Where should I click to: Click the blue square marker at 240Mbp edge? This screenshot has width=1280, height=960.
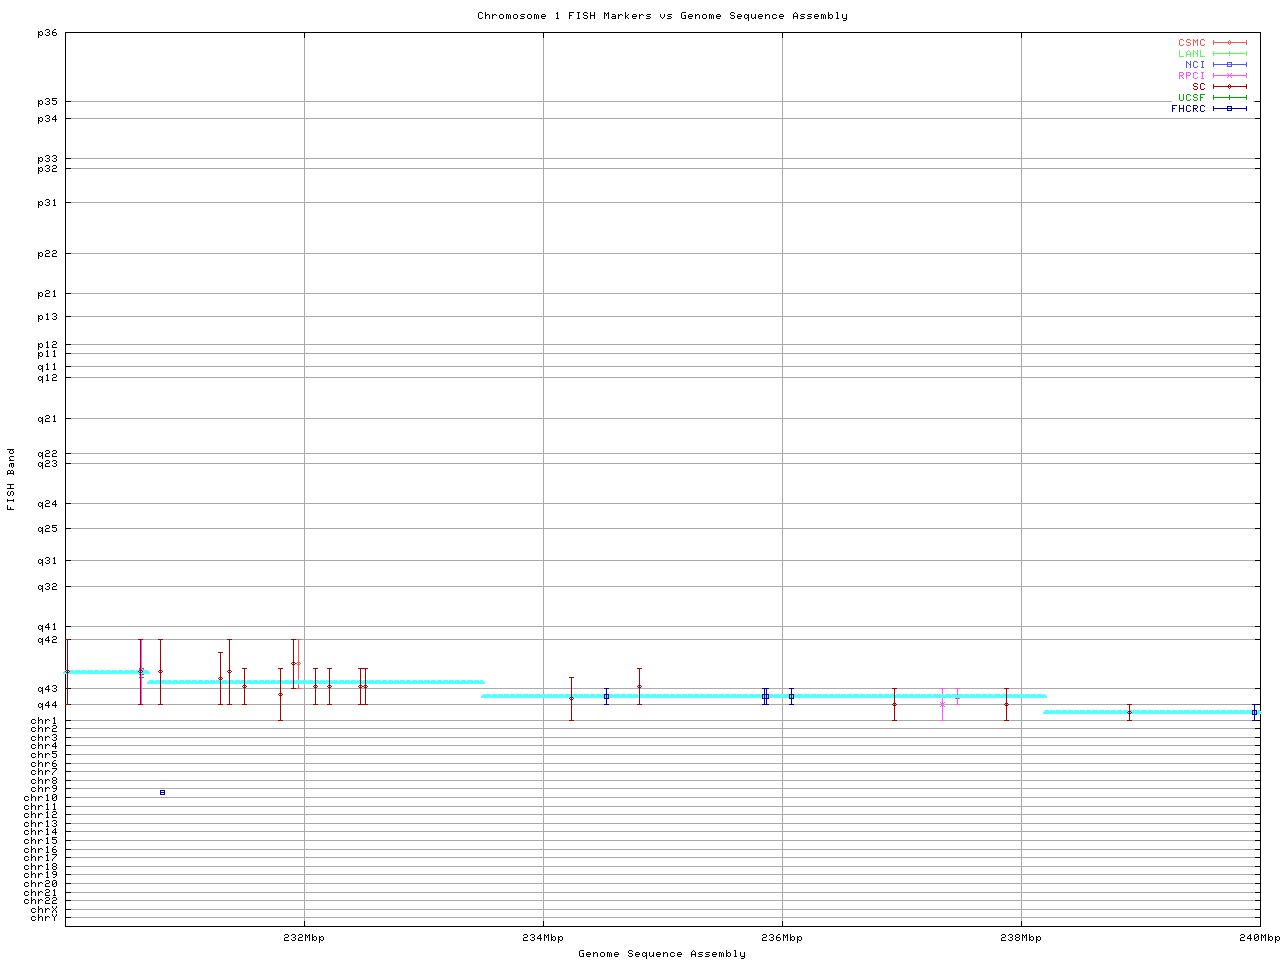click(1254, 713)
